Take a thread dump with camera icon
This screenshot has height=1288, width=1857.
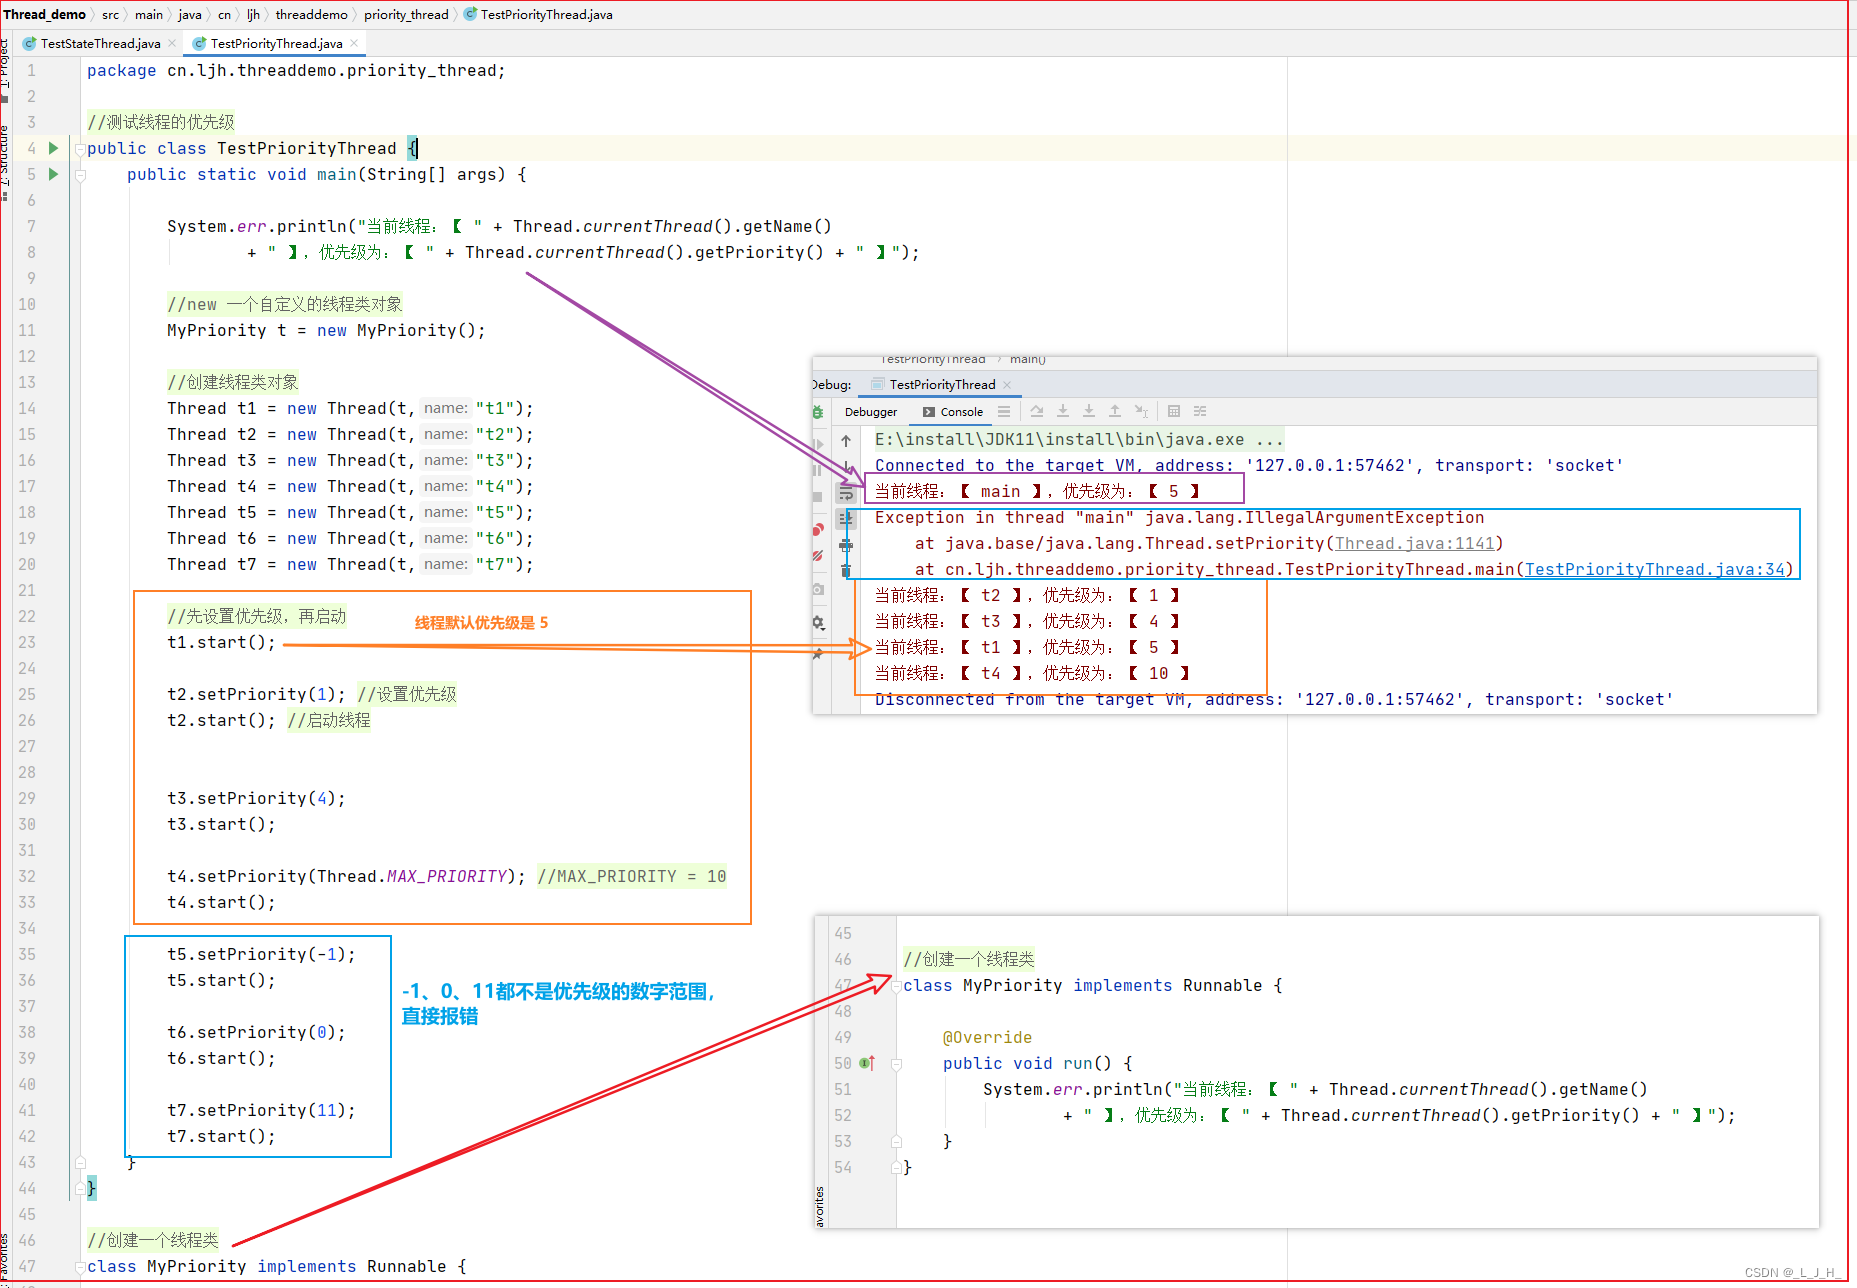point(818,589)
